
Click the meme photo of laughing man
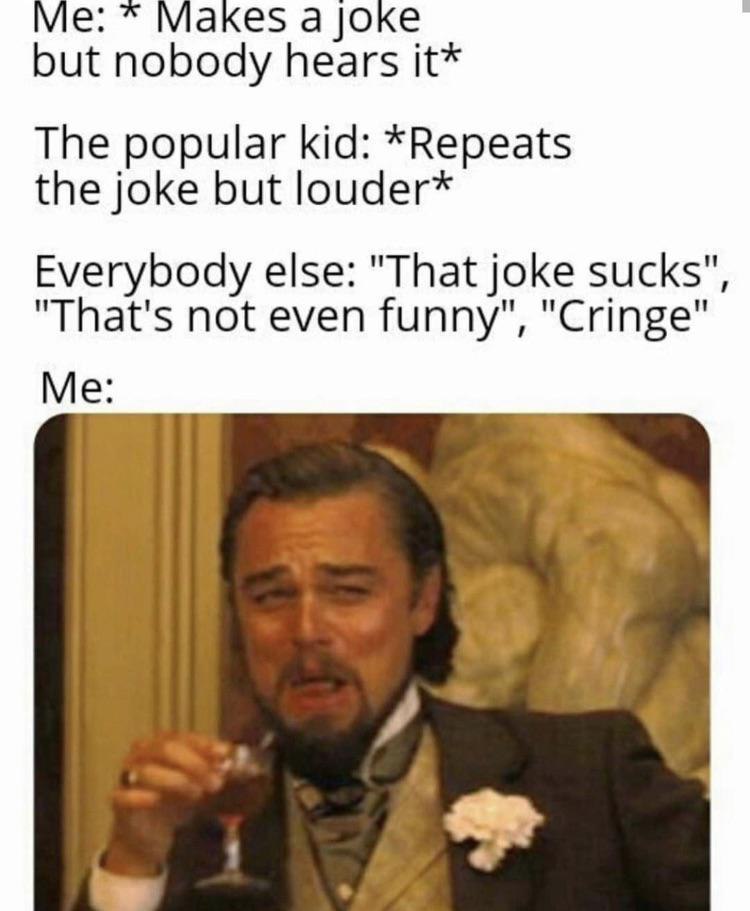pyautogui.click(x=372, y=662)
